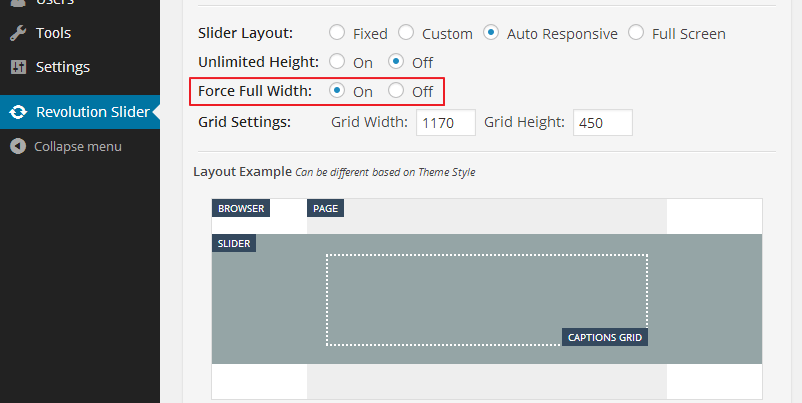Click the Revolution Slider refresh icon
Screen dimensions: 802x403
[x=18, y=112]
